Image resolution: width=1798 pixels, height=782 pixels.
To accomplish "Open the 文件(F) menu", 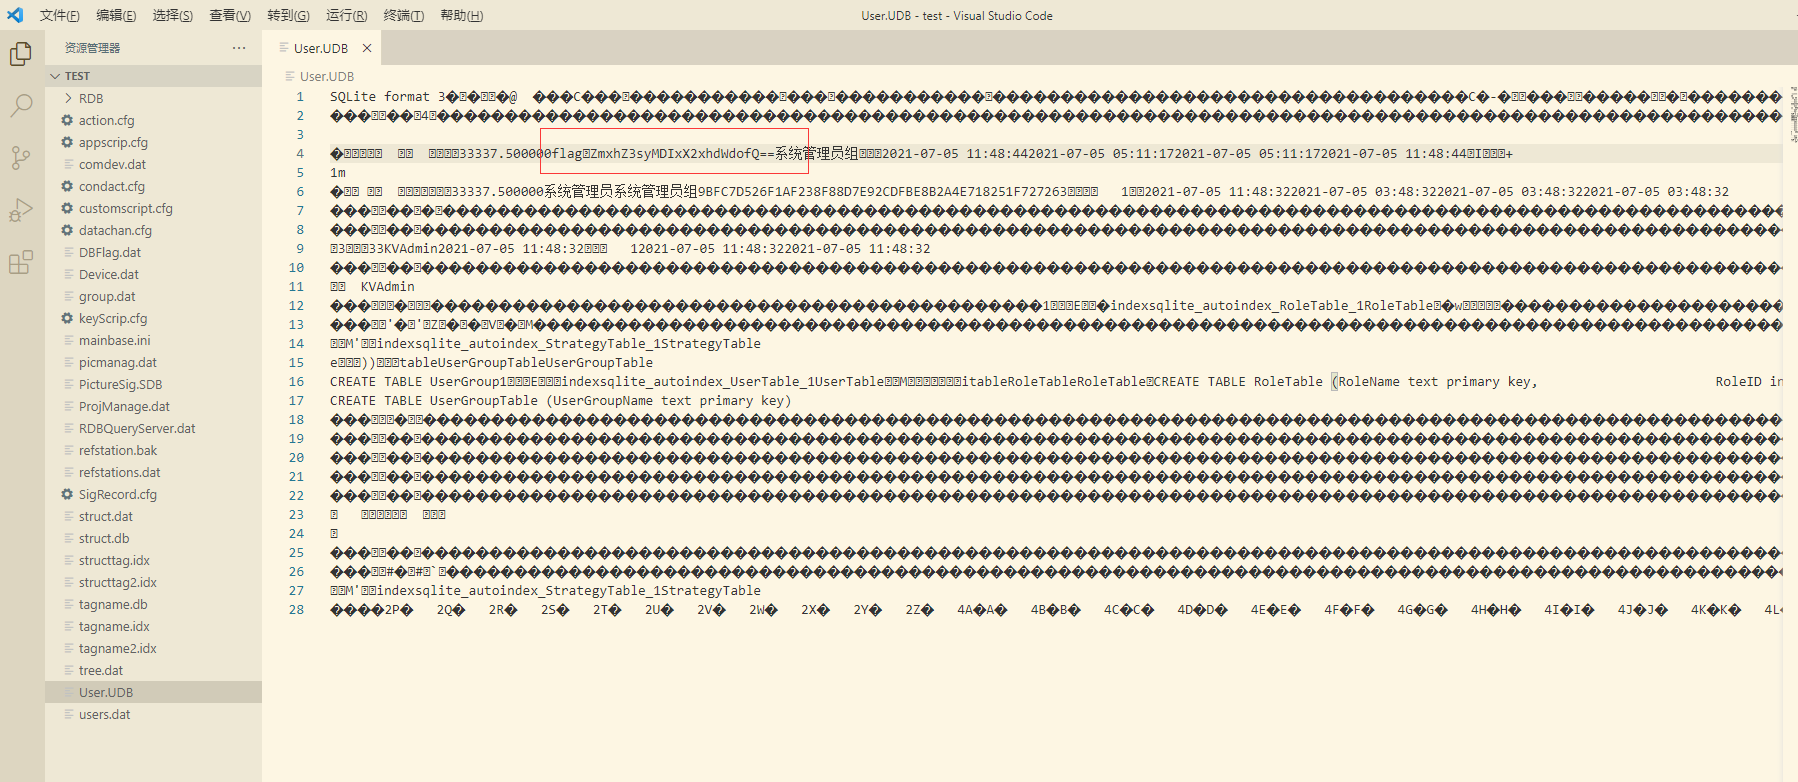I will (60, 15).
